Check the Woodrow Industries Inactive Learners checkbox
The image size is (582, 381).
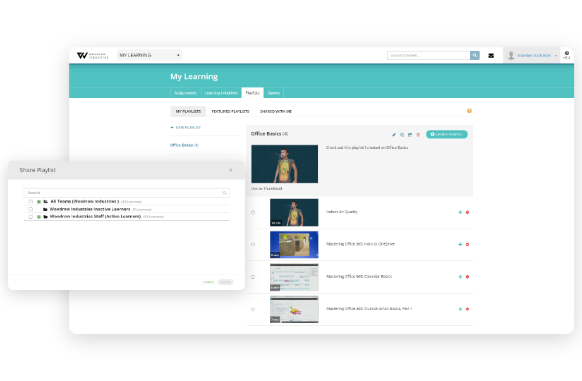tap(31, 209)
